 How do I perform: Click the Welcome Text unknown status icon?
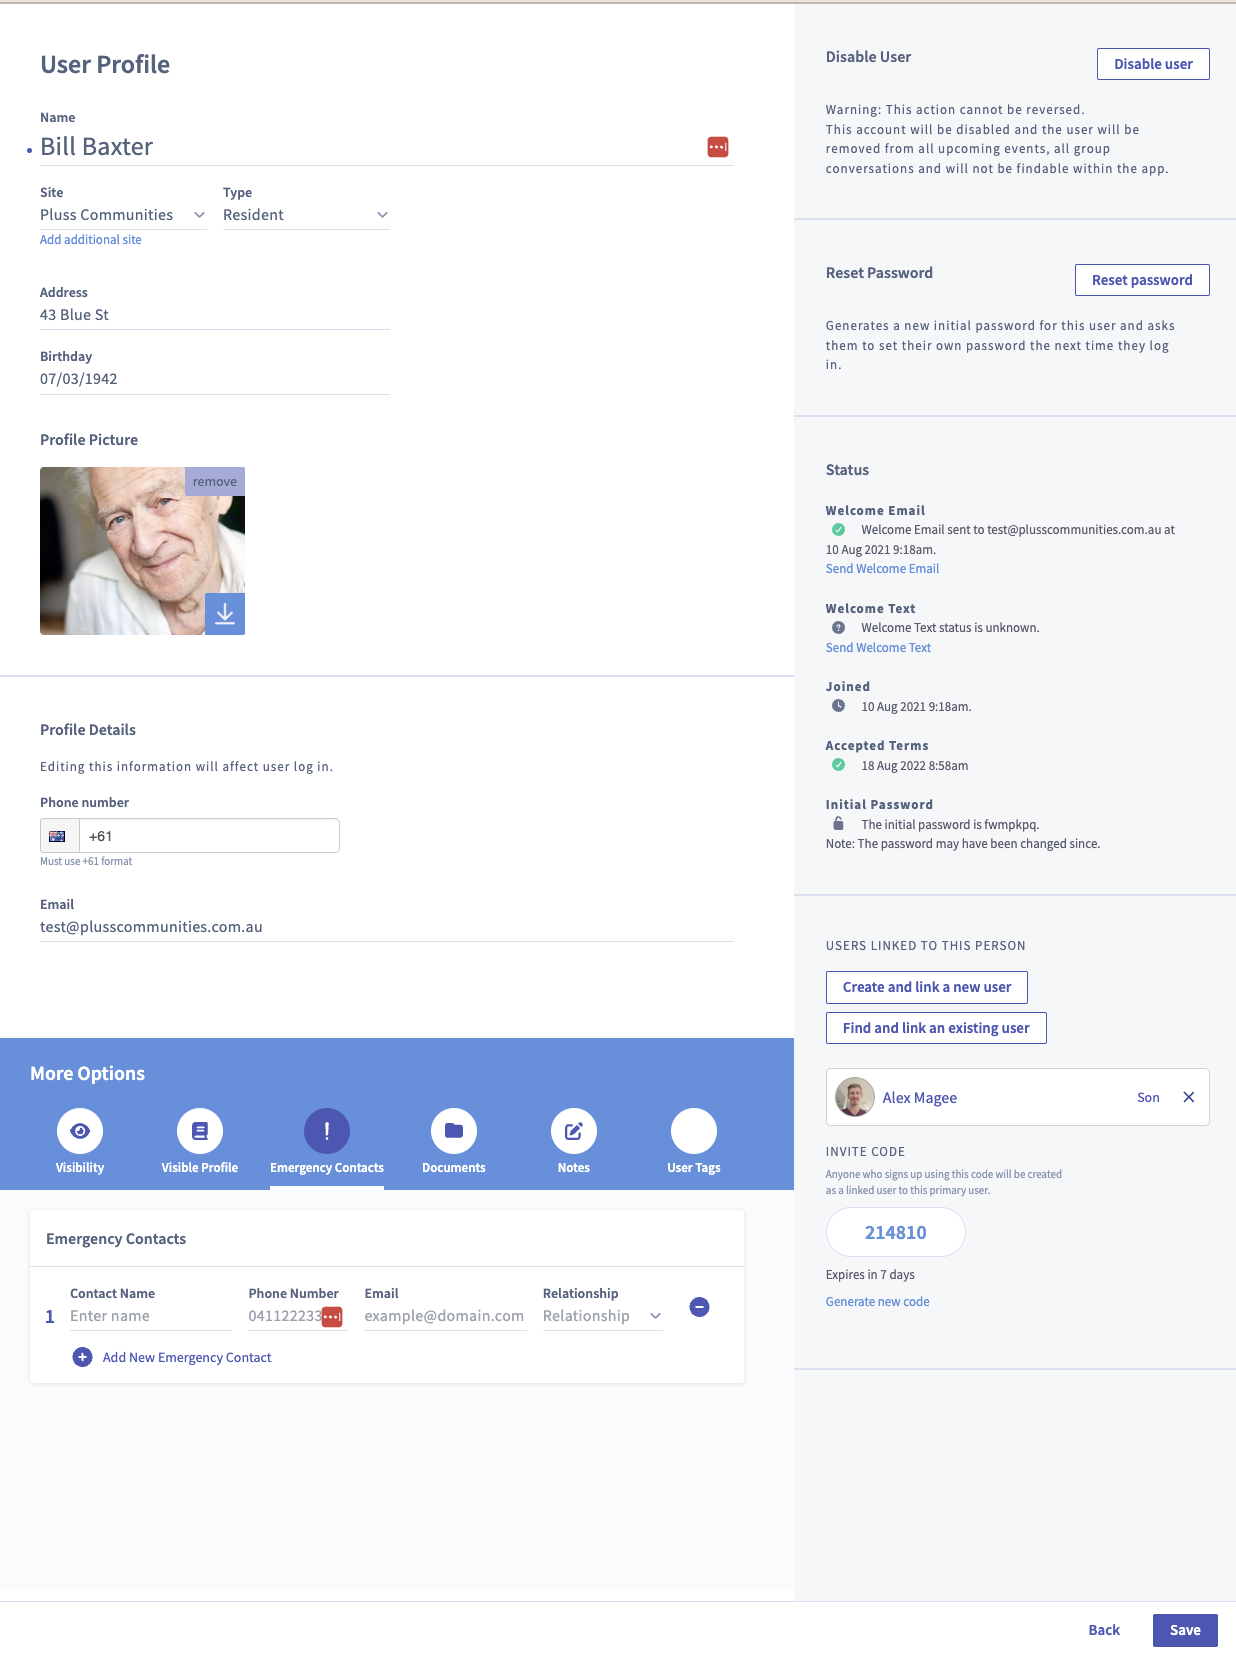tap(839, 628)
